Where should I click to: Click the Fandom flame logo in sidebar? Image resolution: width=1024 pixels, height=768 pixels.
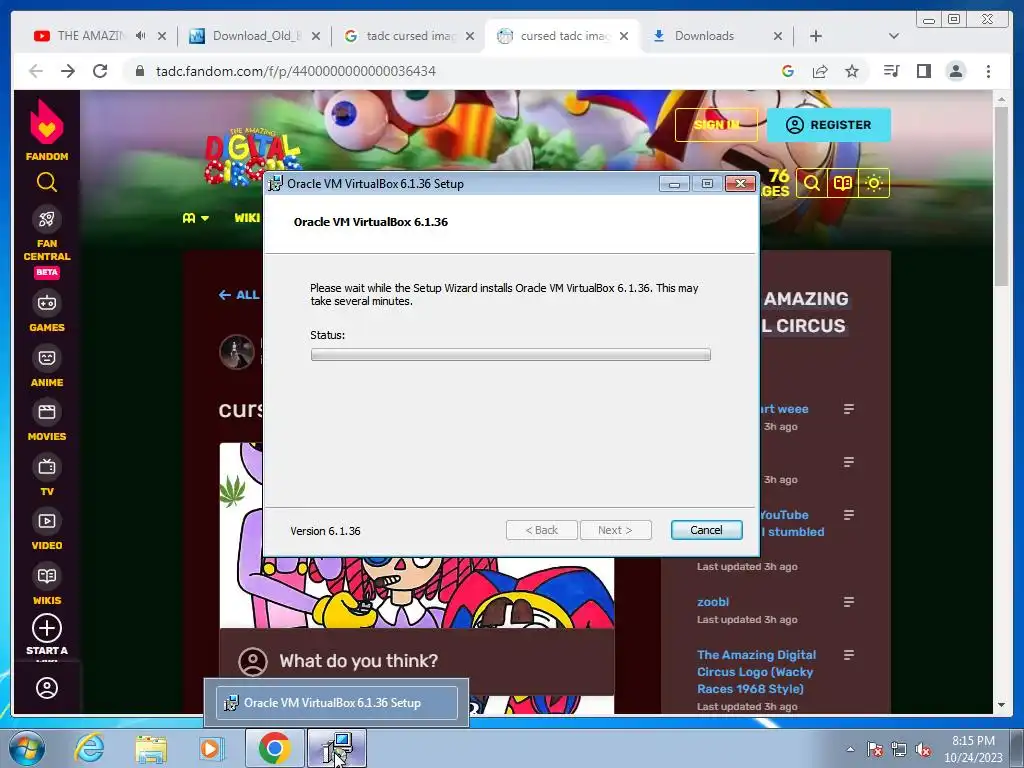point(46,123)
